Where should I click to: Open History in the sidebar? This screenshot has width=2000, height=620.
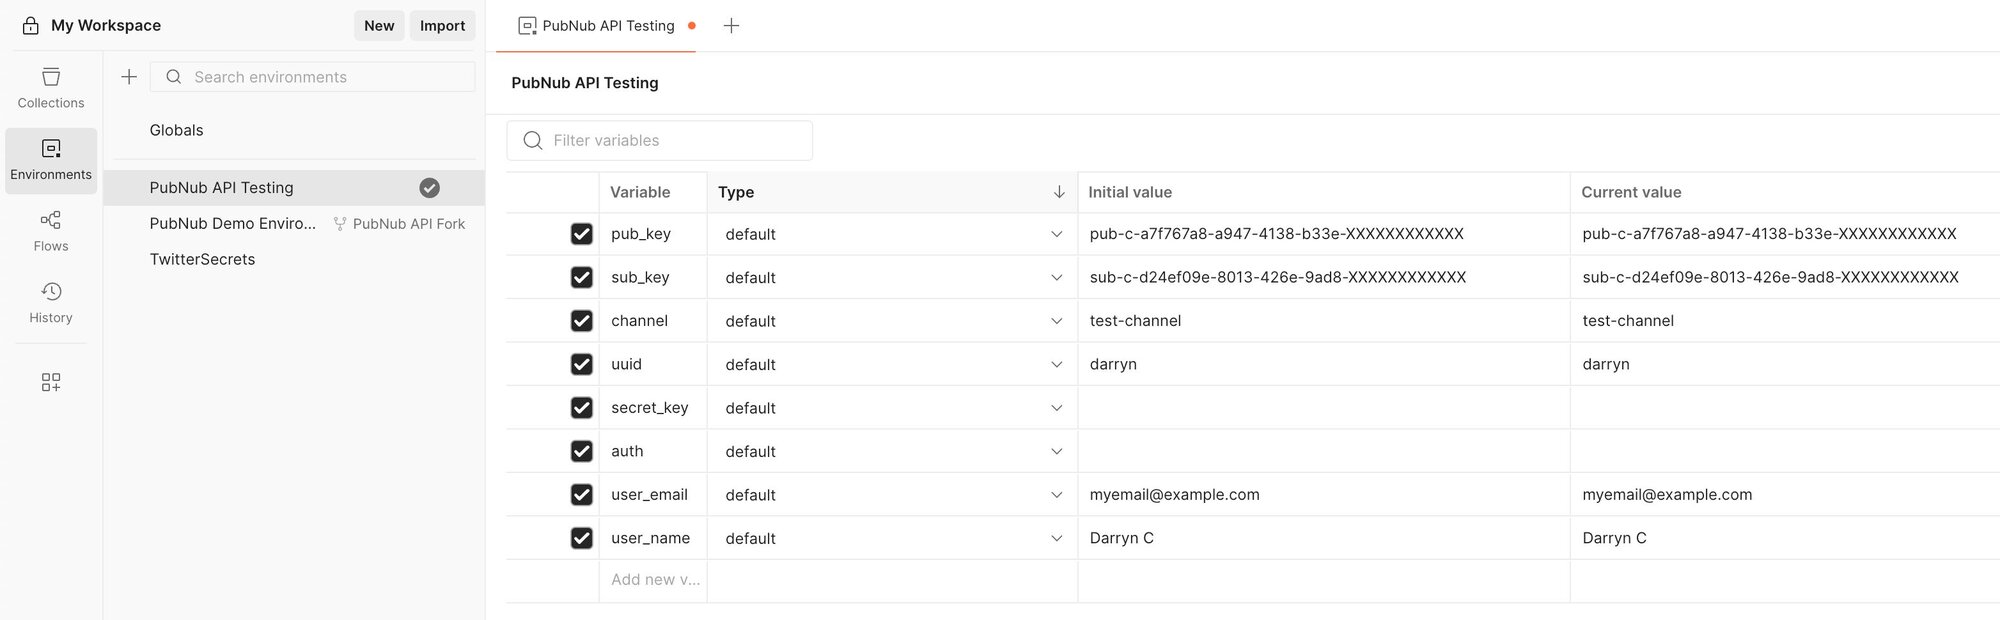(51, 303)
